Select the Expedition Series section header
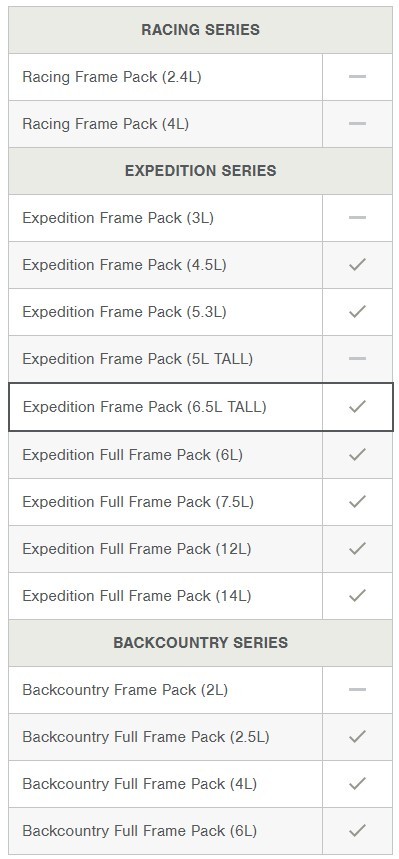 [201, 171]
